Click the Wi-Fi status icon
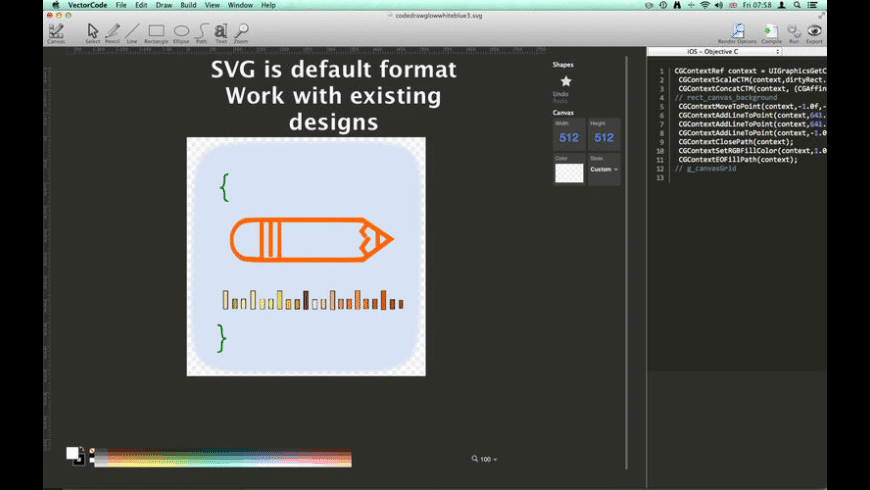This screenshot has height=490, width=870. coord(705,5)
